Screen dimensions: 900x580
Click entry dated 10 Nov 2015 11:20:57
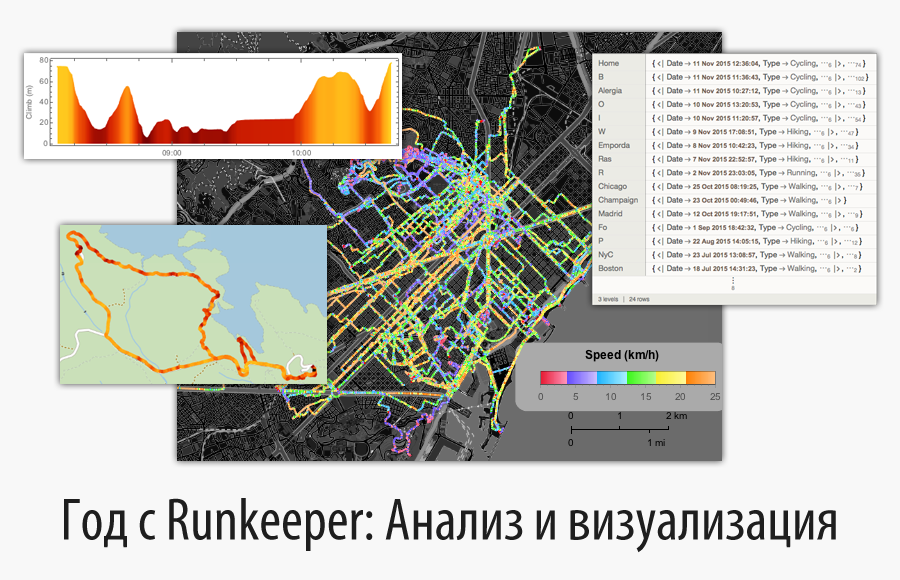[x=758, y=118]
